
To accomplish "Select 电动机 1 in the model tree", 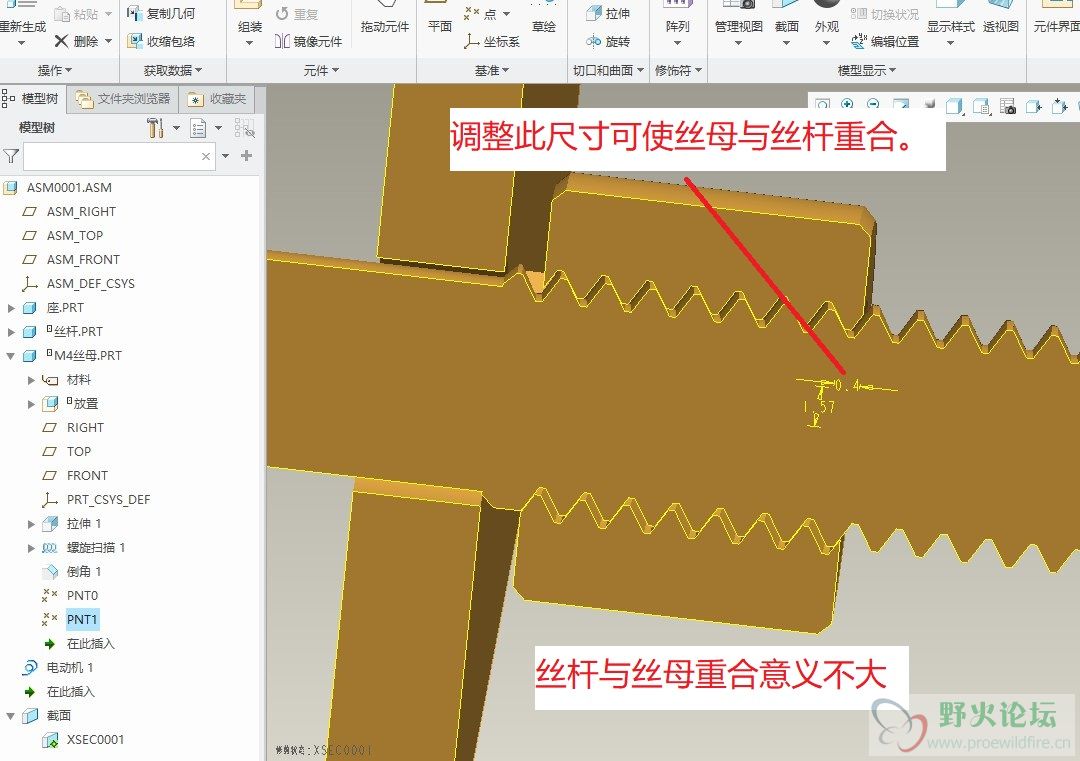I will pyautogui.click(x=70, y=667).
